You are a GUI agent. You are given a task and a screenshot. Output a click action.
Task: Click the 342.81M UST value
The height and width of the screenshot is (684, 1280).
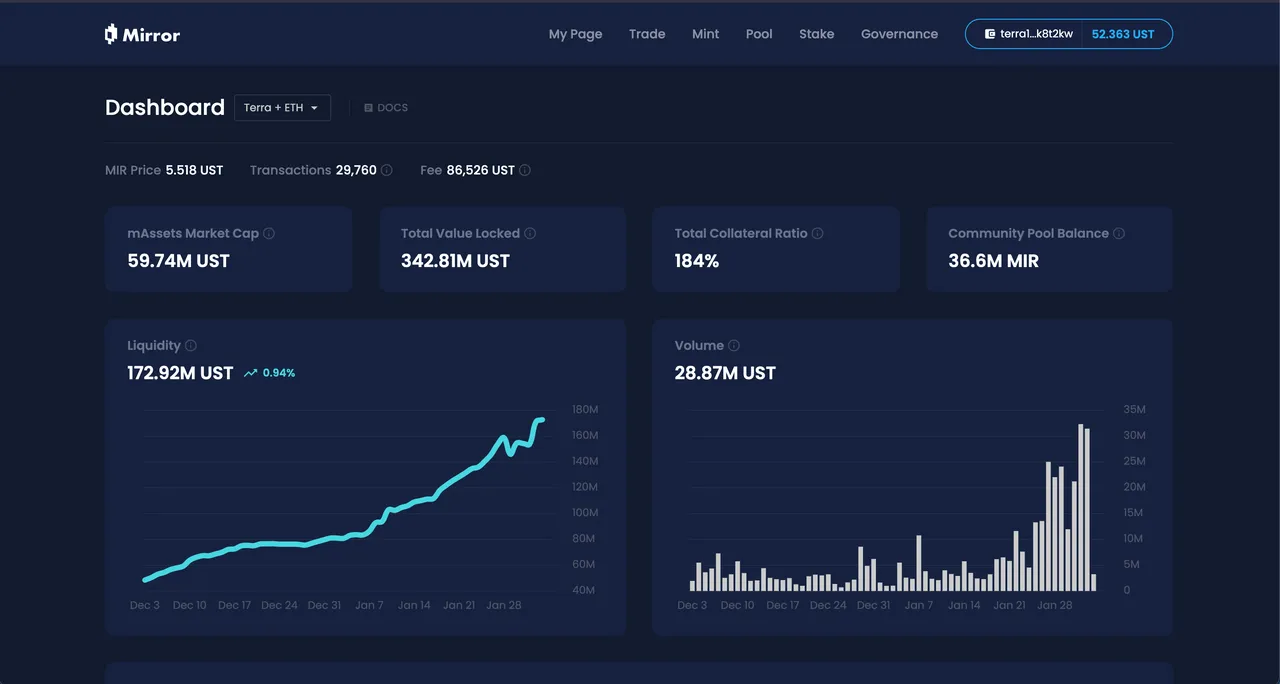point(455,261)
